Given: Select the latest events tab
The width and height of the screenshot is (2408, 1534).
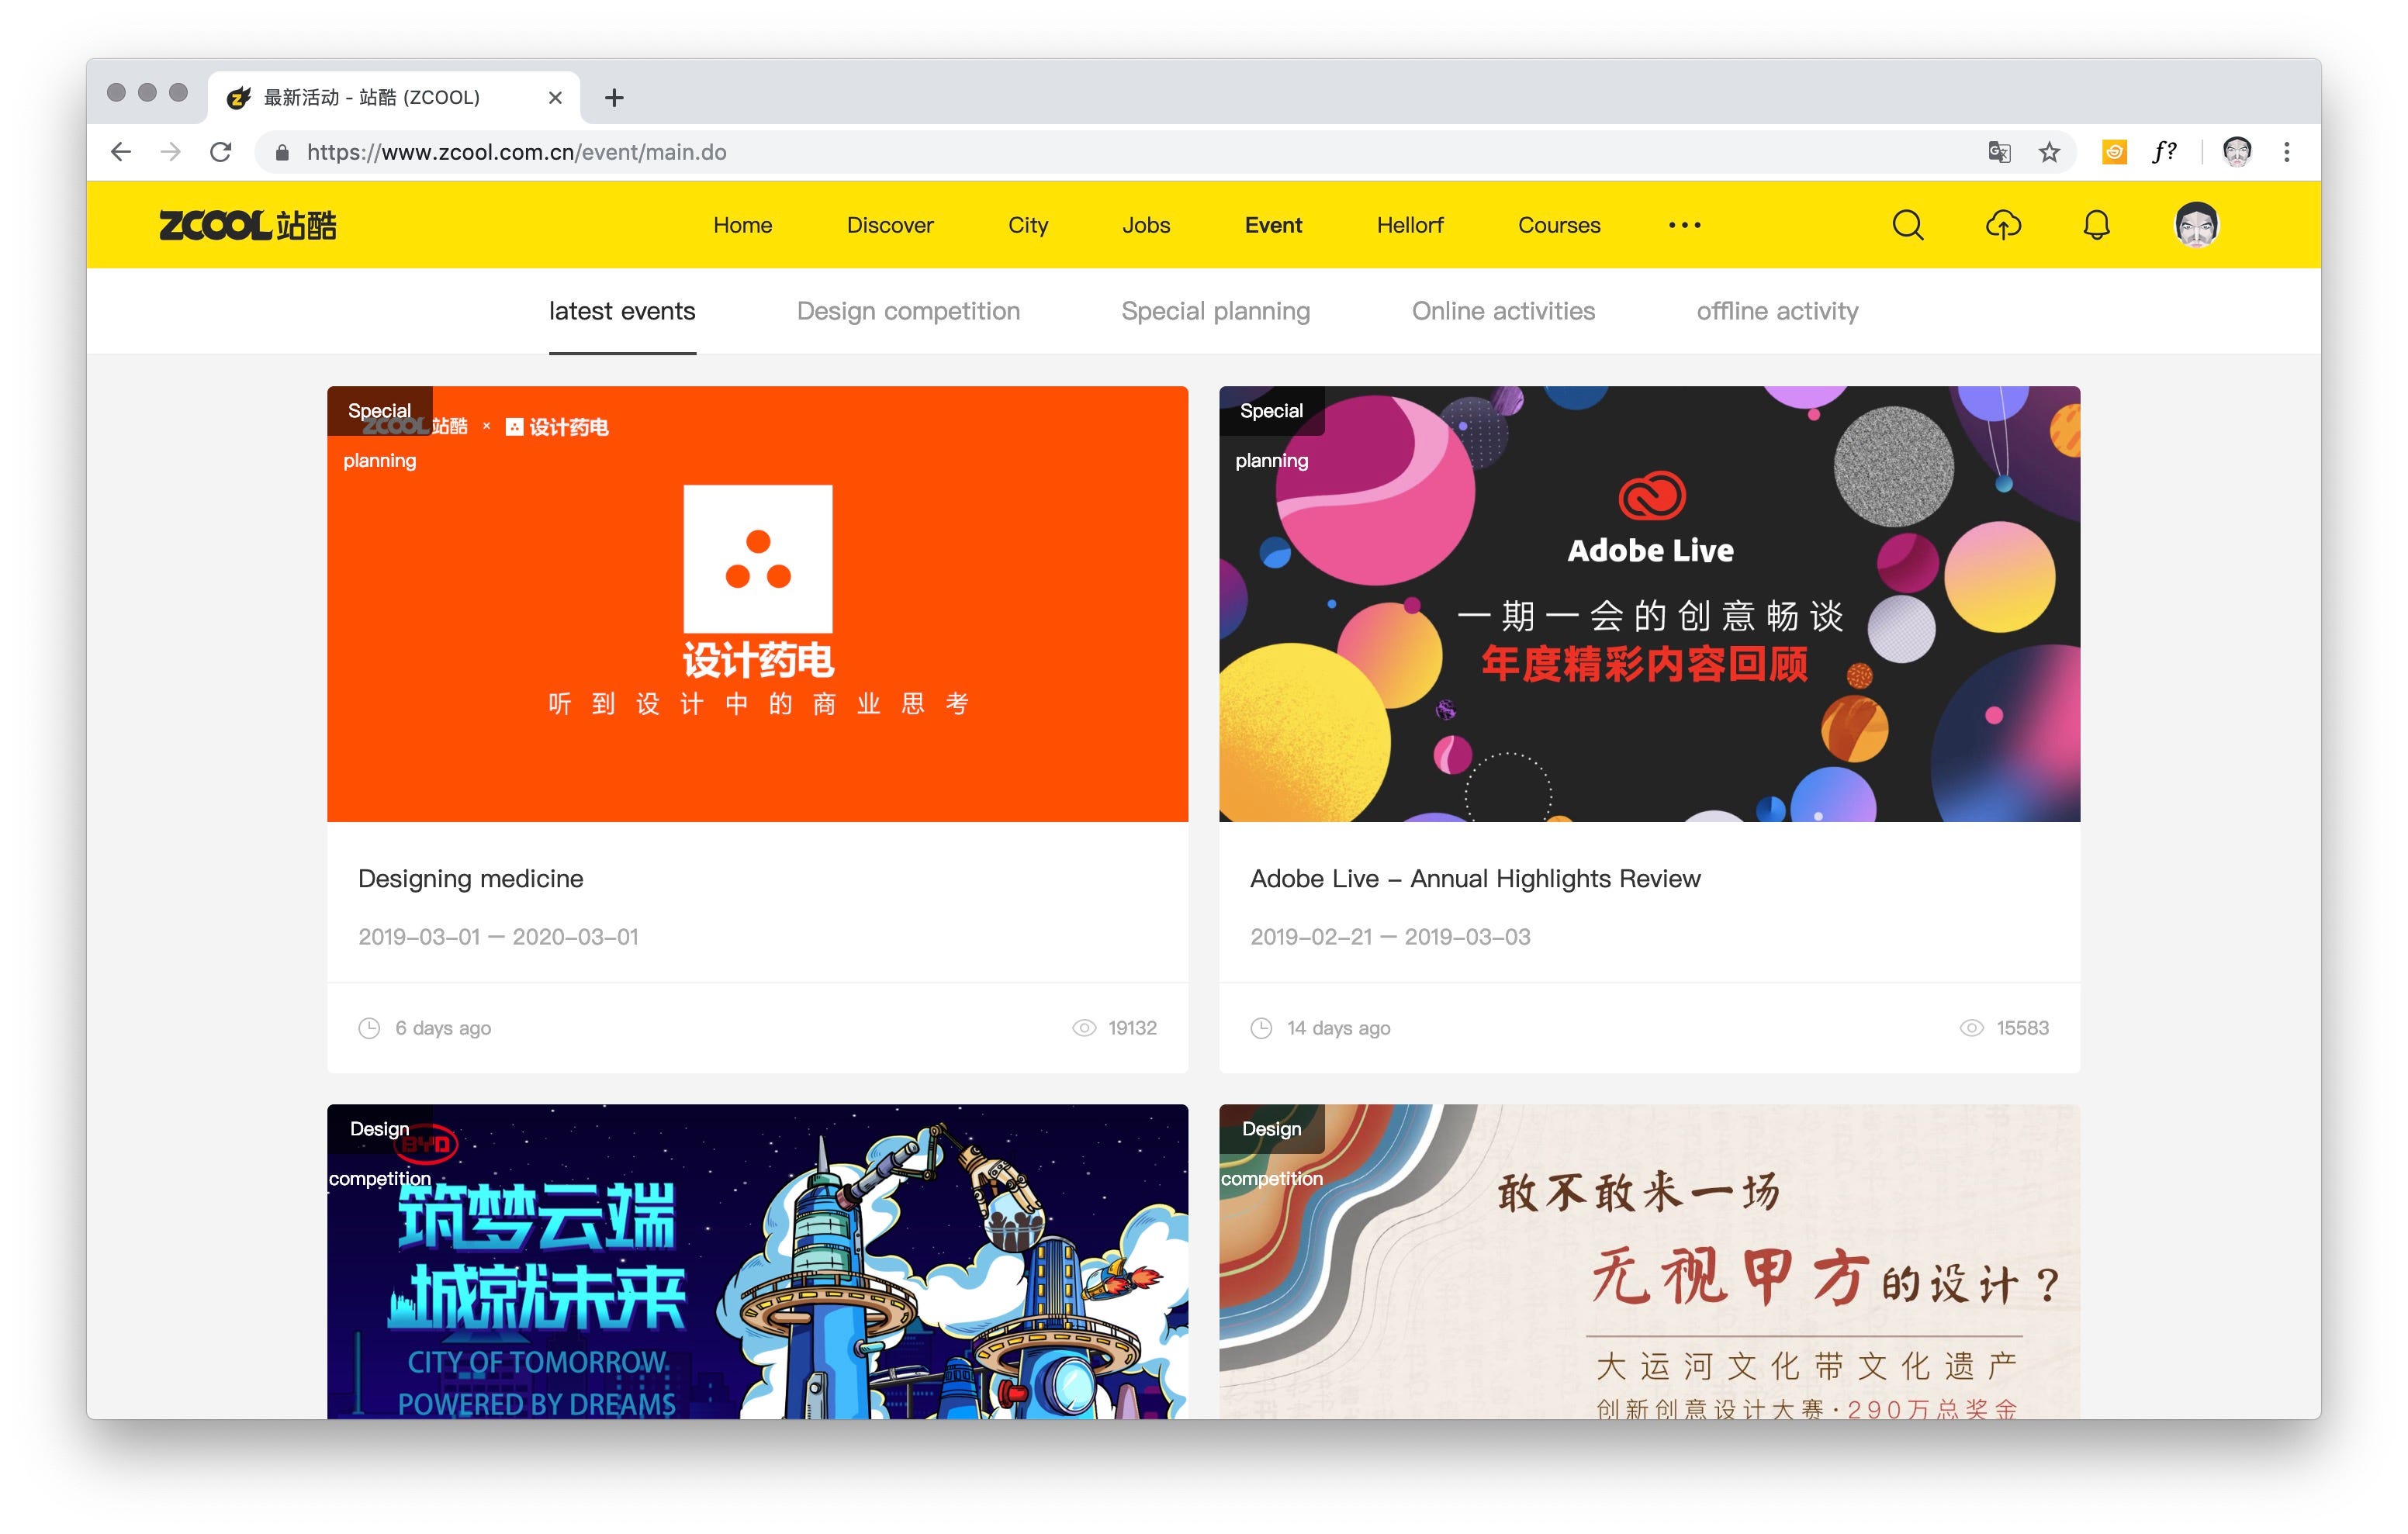Looking at the screenshot, I should coord(622,311).
